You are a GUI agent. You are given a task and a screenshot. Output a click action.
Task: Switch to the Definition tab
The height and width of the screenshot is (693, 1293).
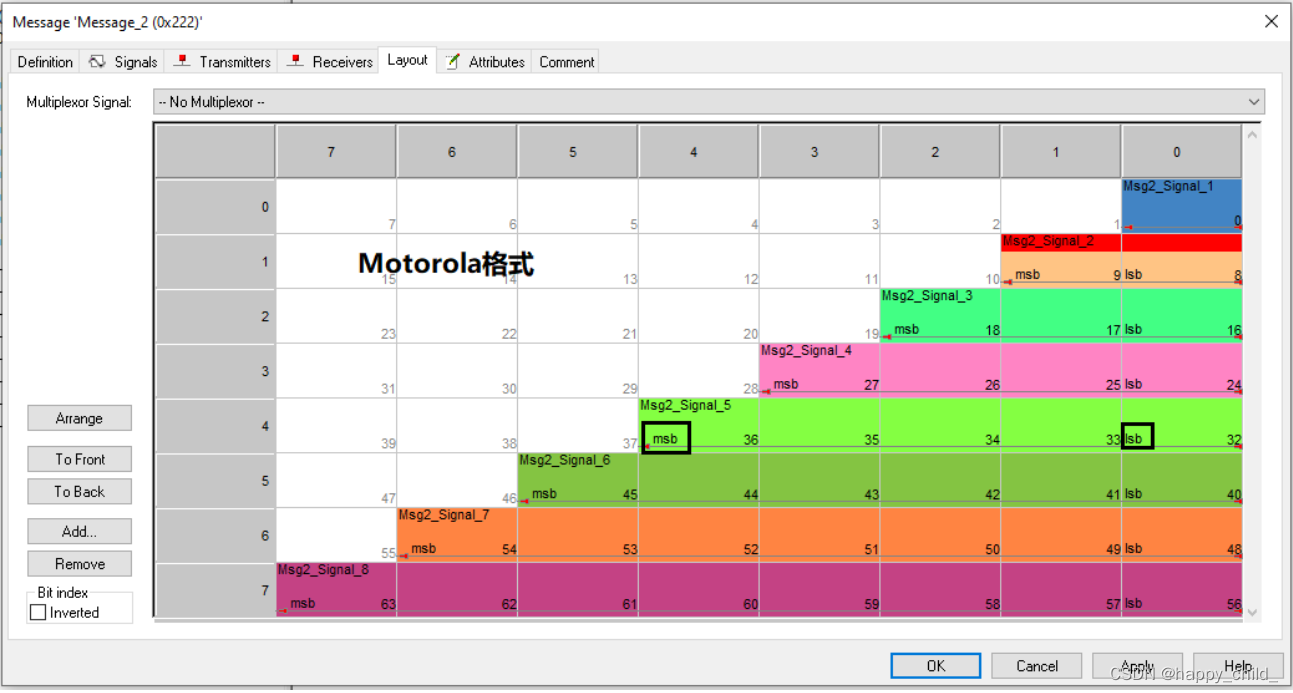[44, 61]
